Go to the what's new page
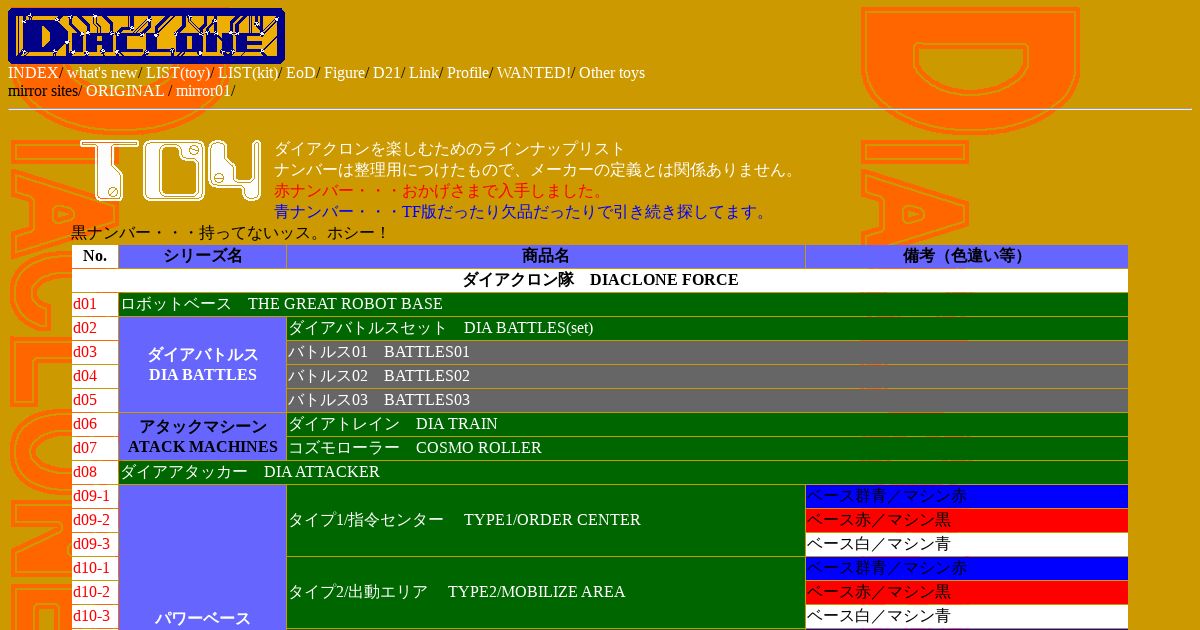 (x=102, y=73)
